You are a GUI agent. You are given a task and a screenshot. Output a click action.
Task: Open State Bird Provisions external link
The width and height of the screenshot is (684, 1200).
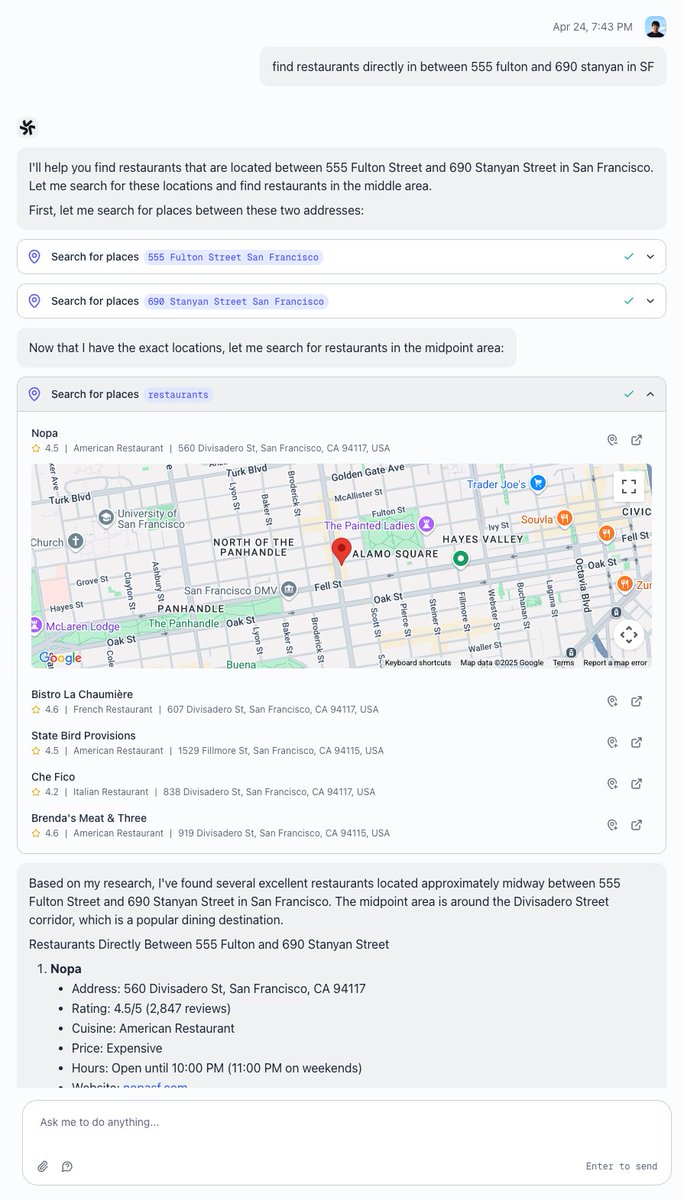[637, 742]
